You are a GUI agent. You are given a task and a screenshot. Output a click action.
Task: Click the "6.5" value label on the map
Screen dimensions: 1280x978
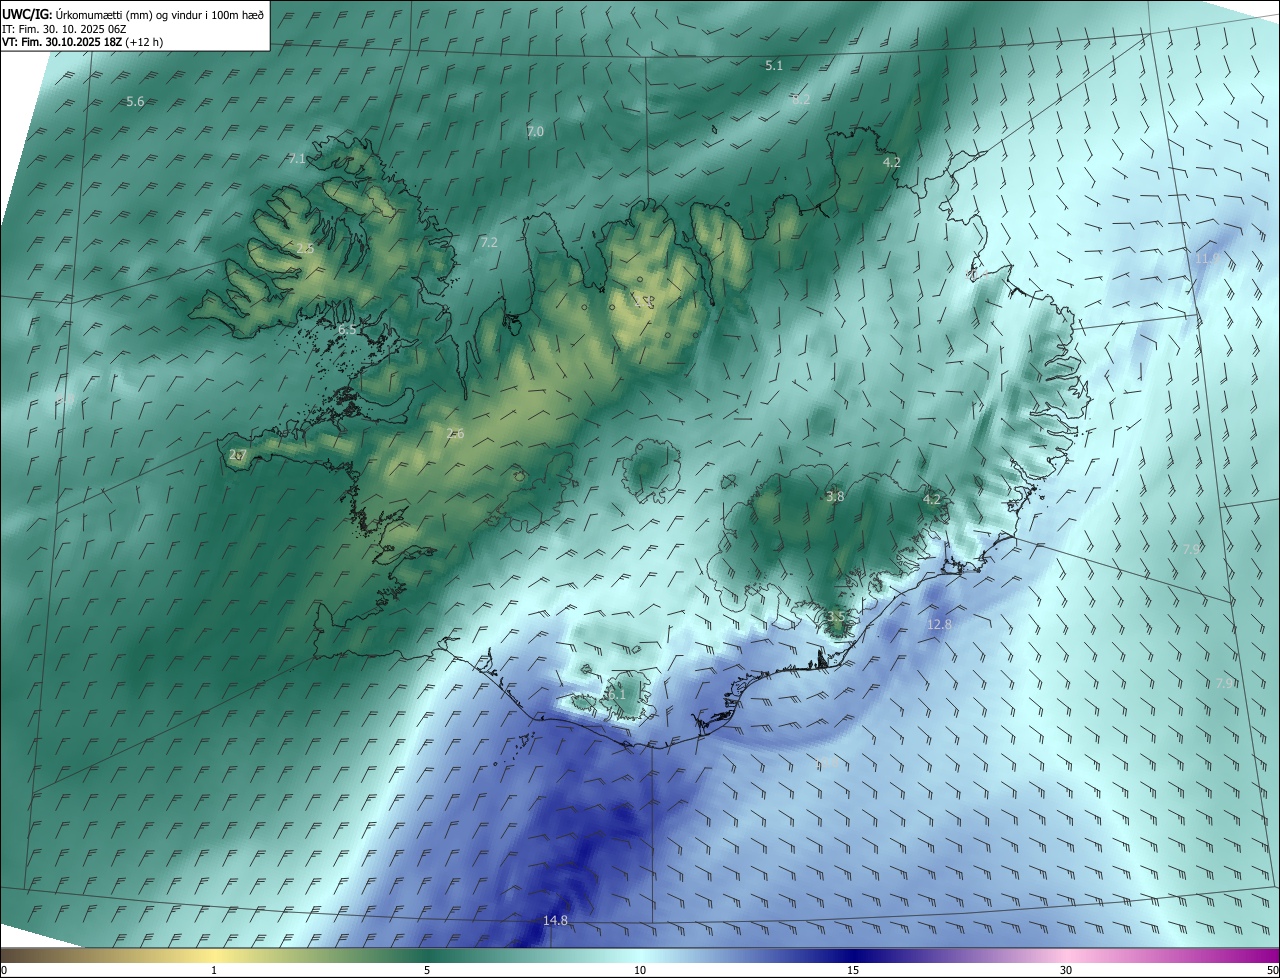pos(347,329)
